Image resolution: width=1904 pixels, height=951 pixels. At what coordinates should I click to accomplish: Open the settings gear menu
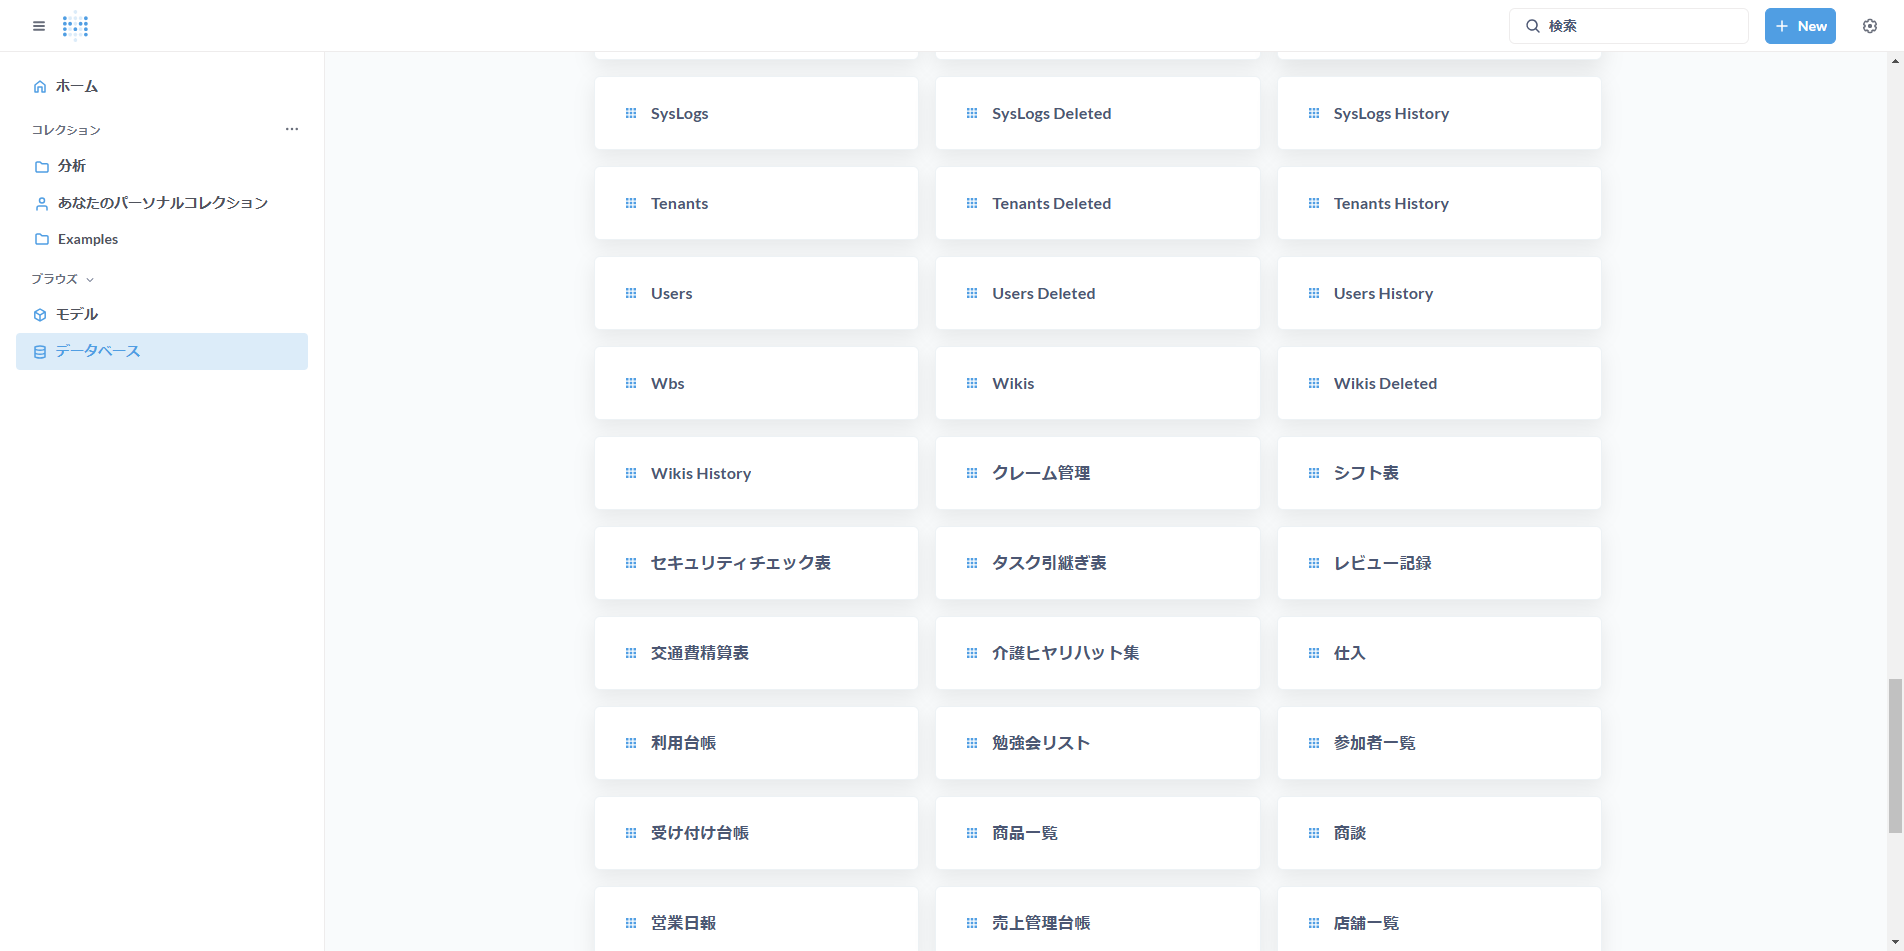click(x=1870, y=26)
